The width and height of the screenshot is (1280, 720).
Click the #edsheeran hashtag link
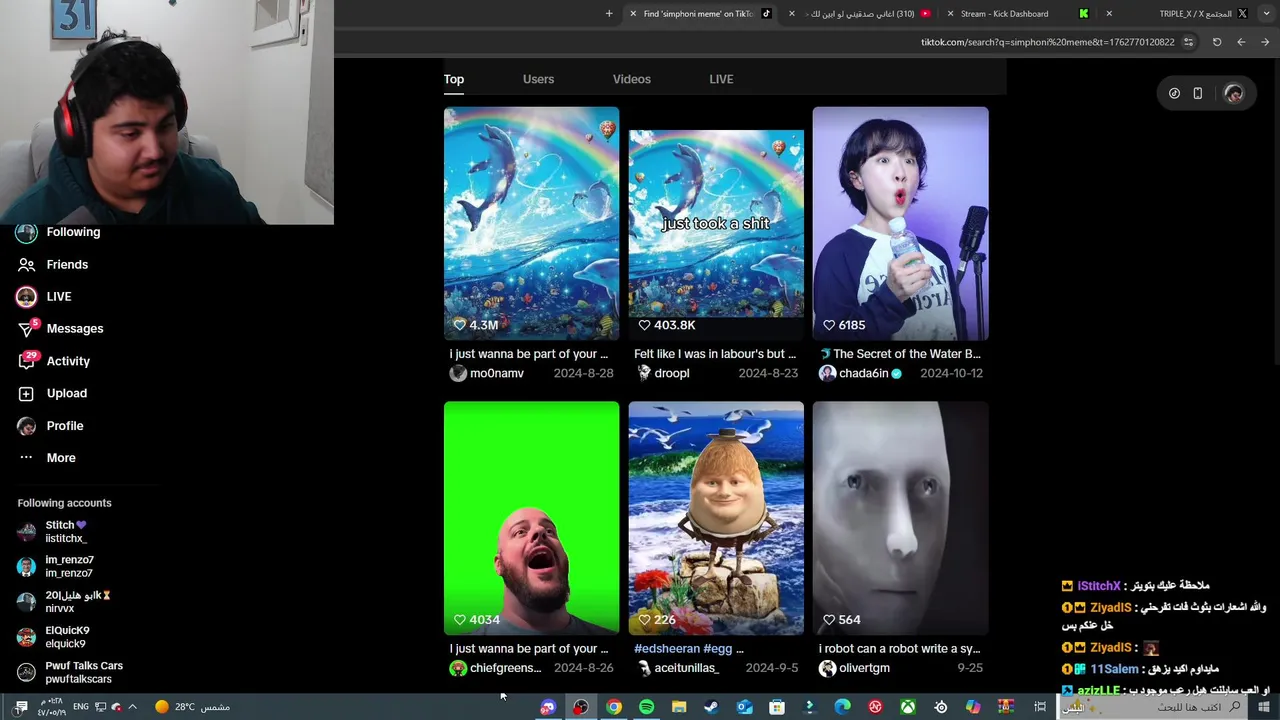click(666, 648)
